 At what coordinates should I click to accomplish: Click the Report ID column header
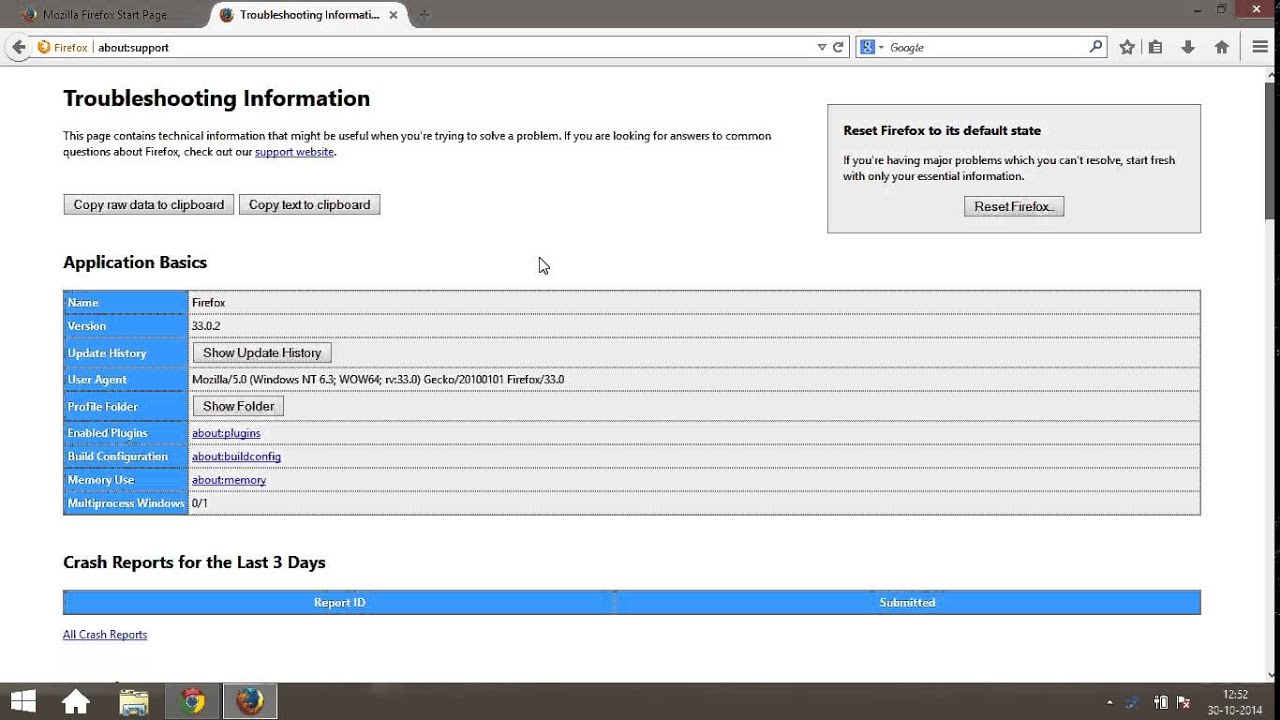tap(339, 602)
